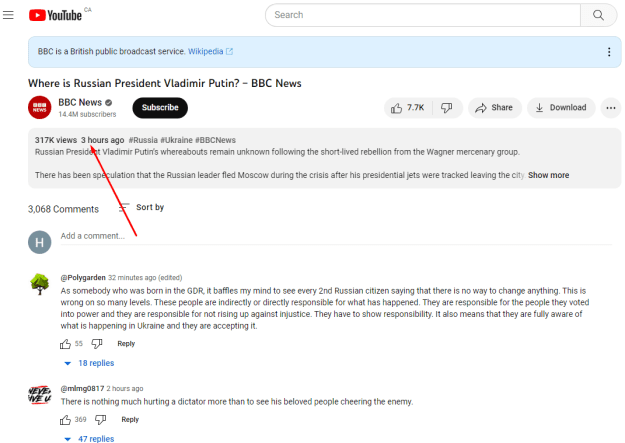
Task: Open the Sort by comments menu
Action: tap(142, 207)
